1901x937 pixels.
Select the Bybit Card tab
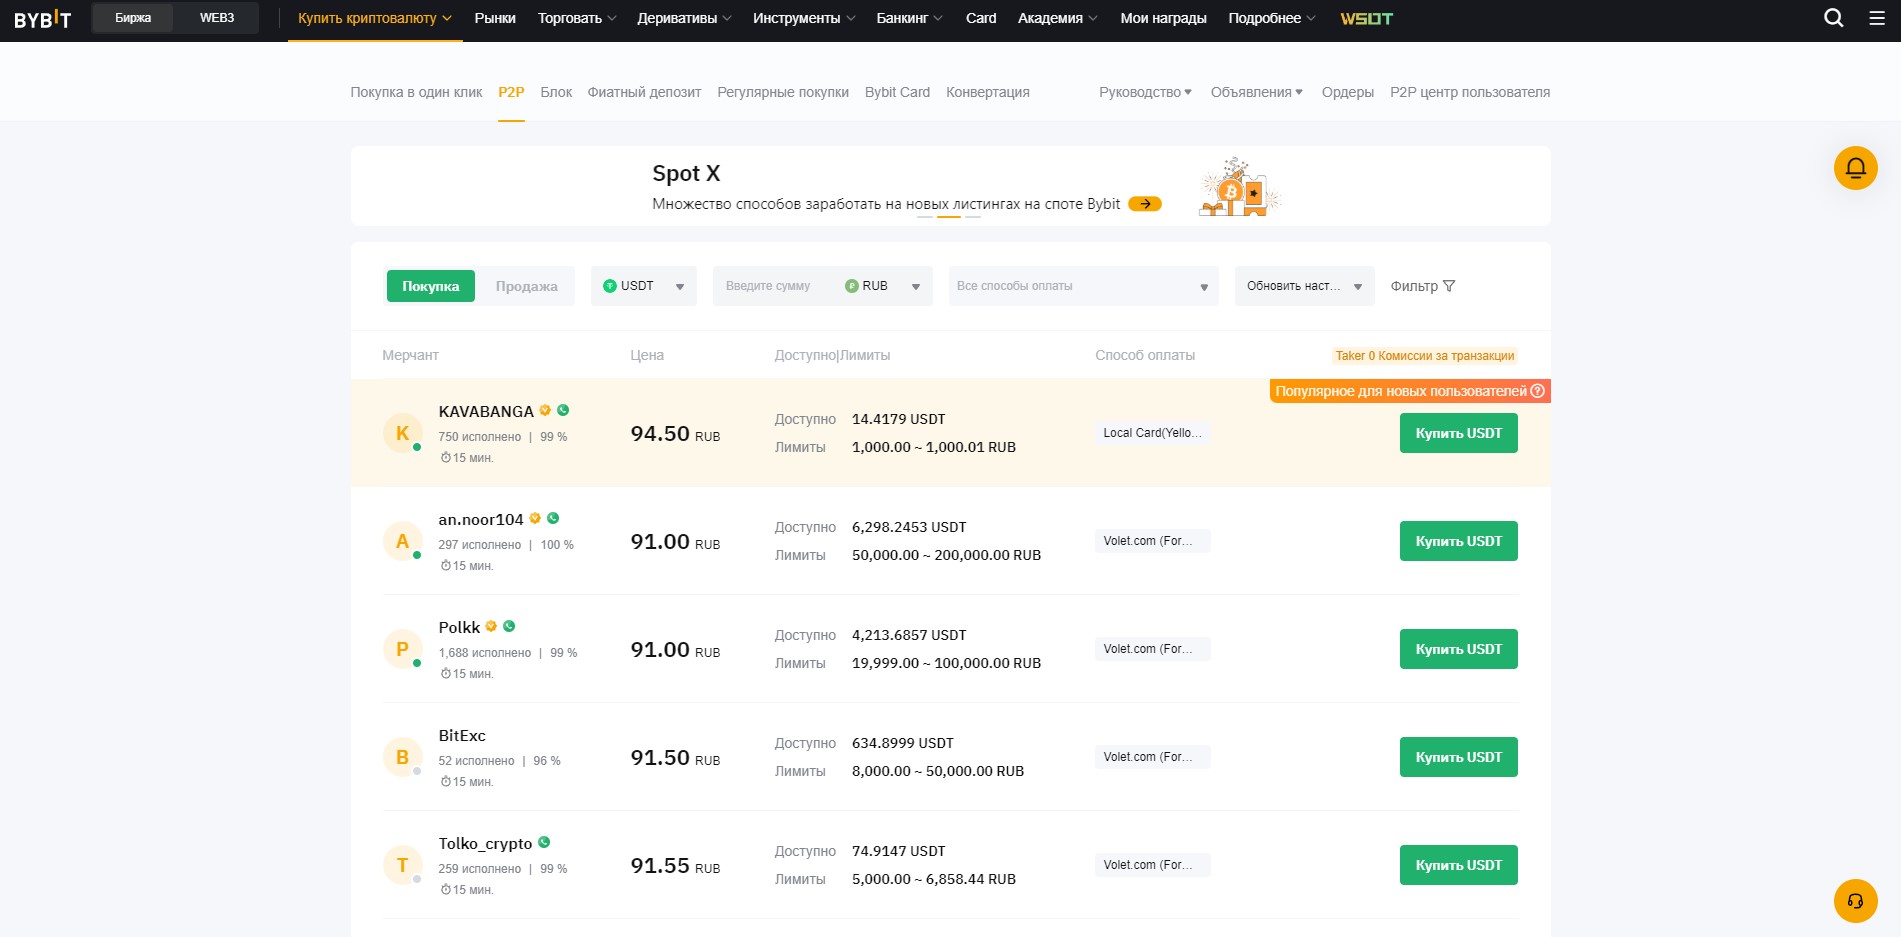[x=897, y=92]
